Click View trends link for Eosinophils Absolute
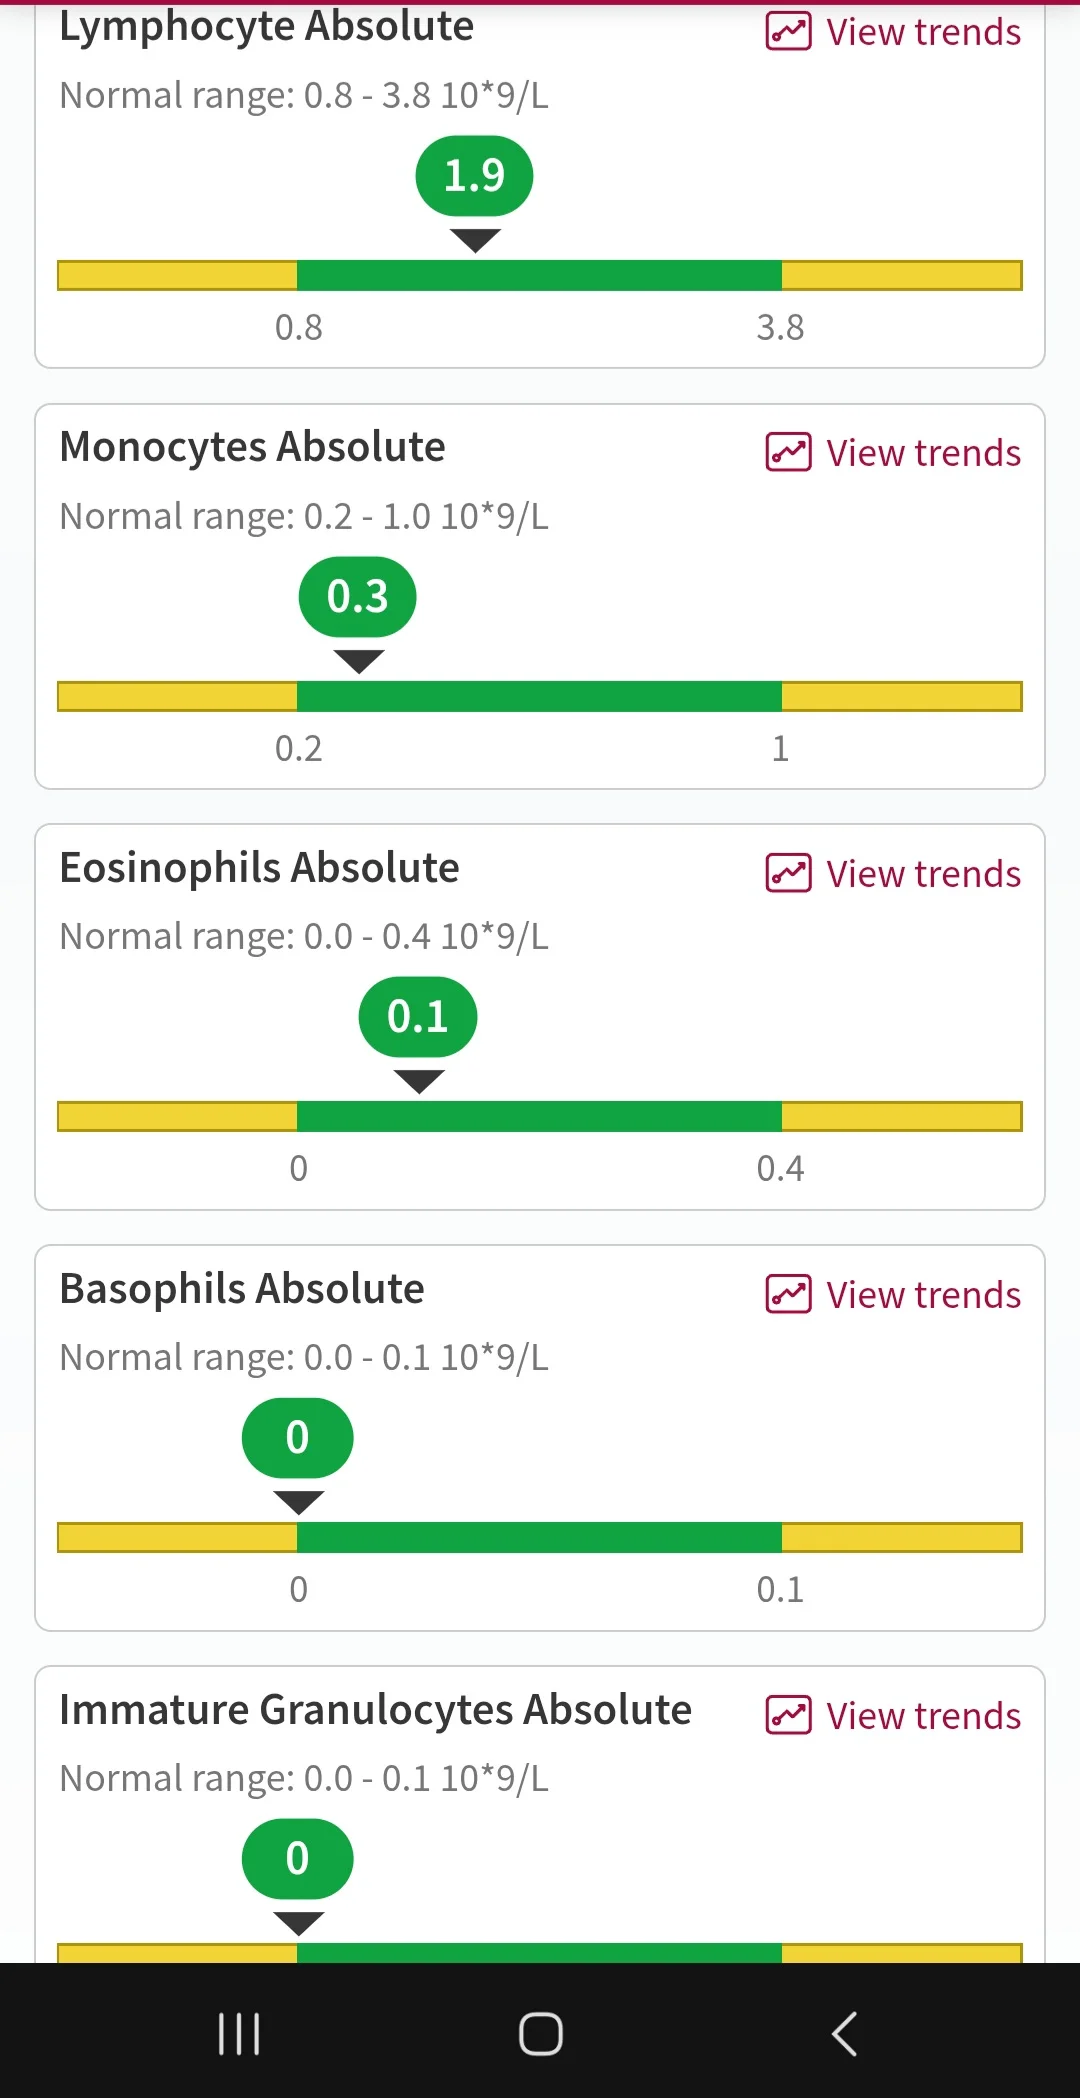The image size is (1080, 2098). click(923, 874)
